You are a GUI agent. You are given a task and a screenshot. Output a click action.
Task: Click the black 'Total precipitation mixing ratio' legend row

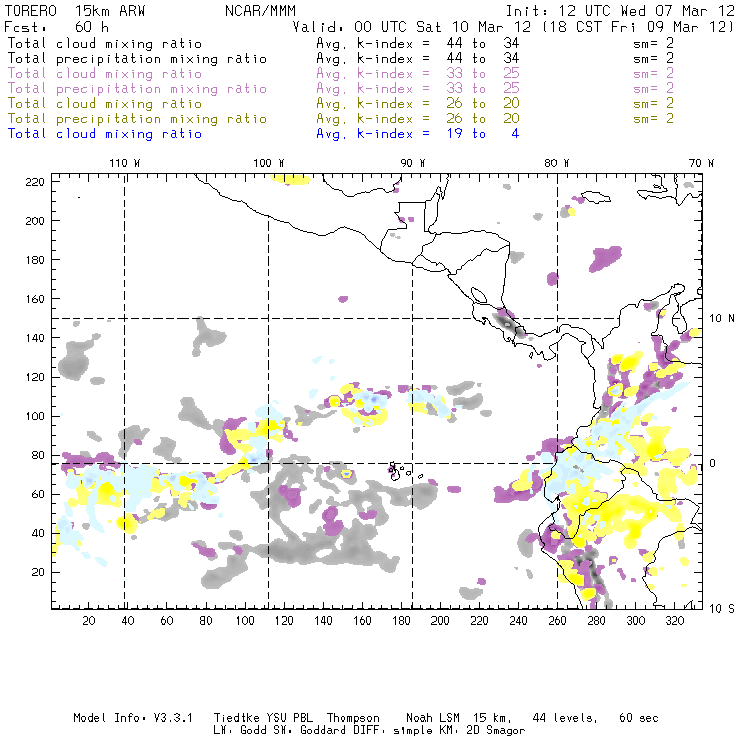340,59
